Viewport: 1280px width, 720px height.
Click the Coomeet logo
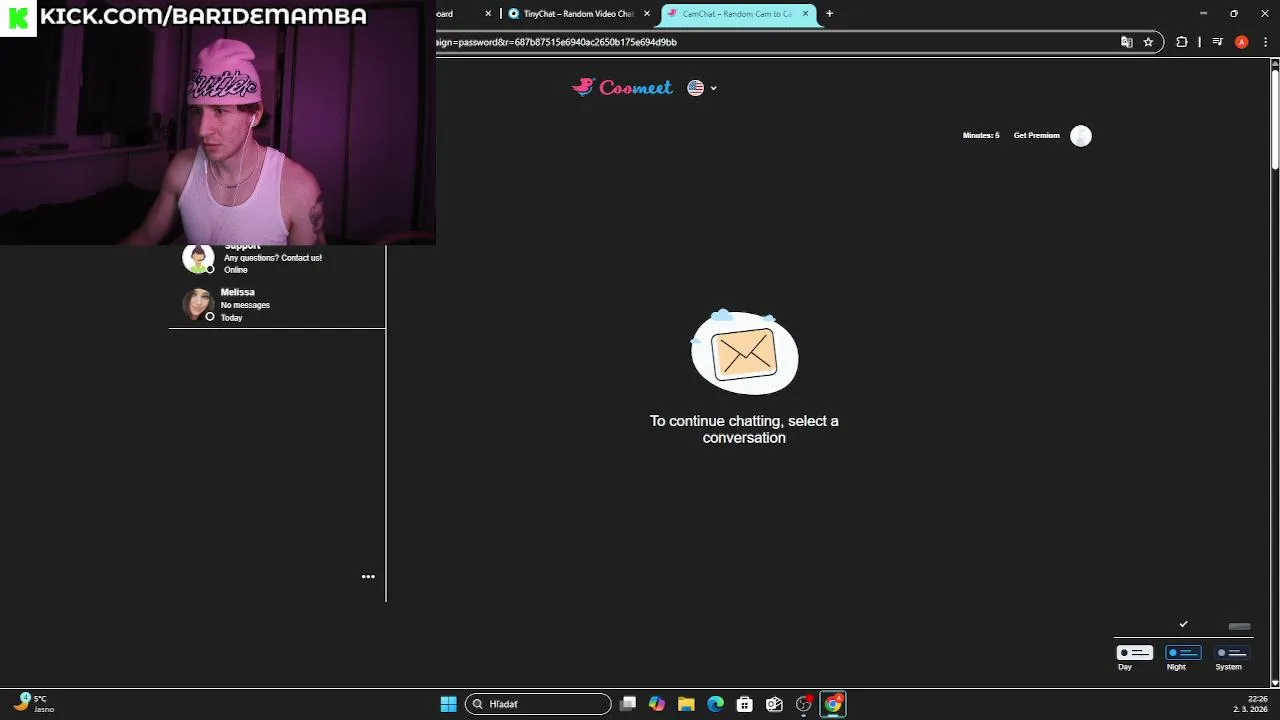tap(622, 88)
